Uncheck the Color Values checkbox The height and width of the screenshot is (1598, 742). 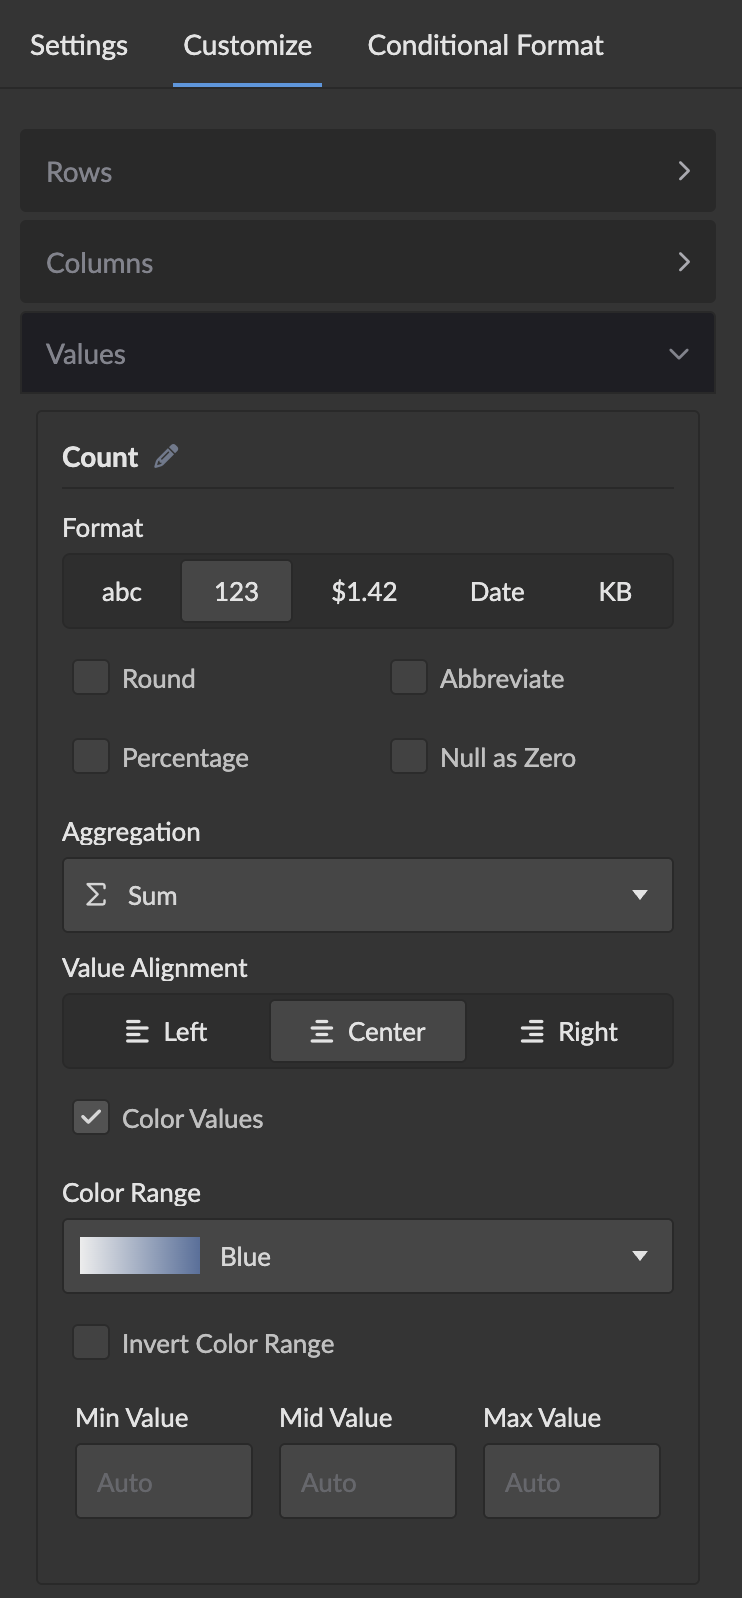coord(91,1118)
